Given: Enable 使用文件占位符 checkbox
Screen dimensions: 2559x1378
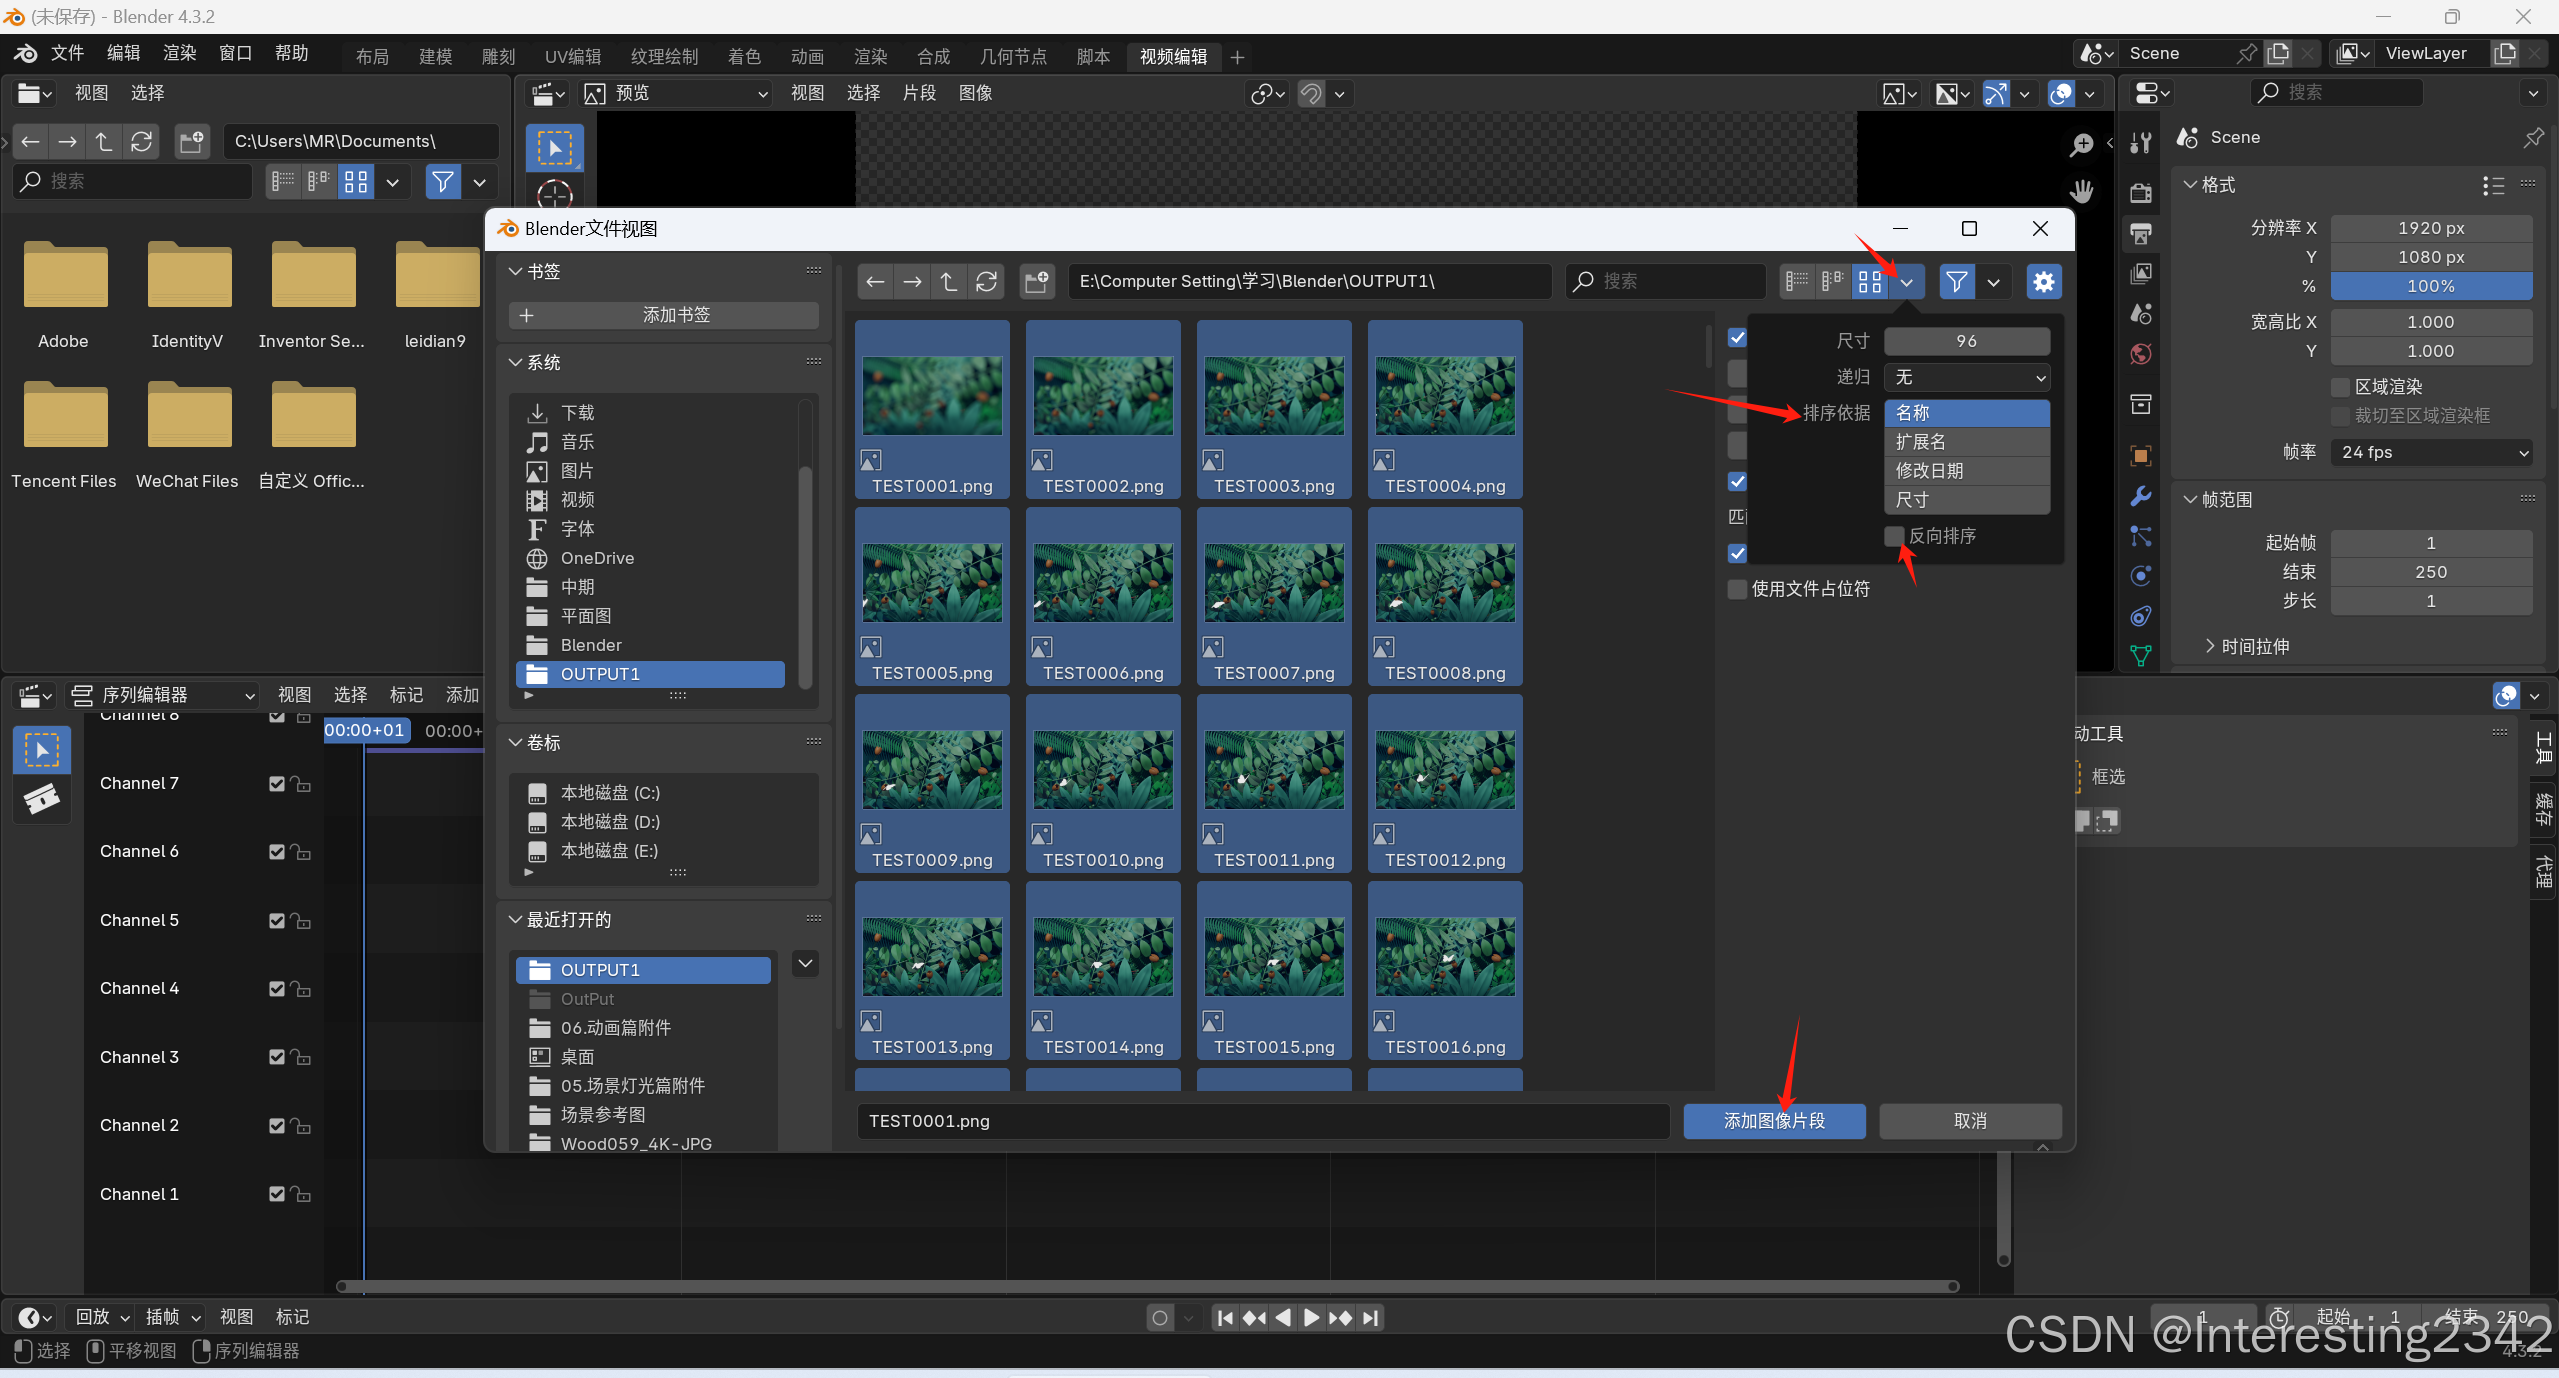Looking at the screenshot, I should 1738,589.
